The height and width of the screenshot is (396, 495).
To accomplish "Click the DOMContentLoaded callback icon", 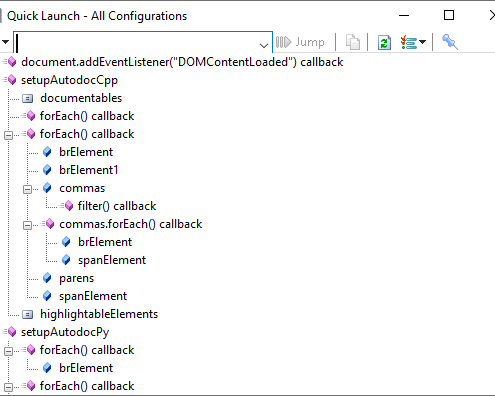I will point(10,62).
